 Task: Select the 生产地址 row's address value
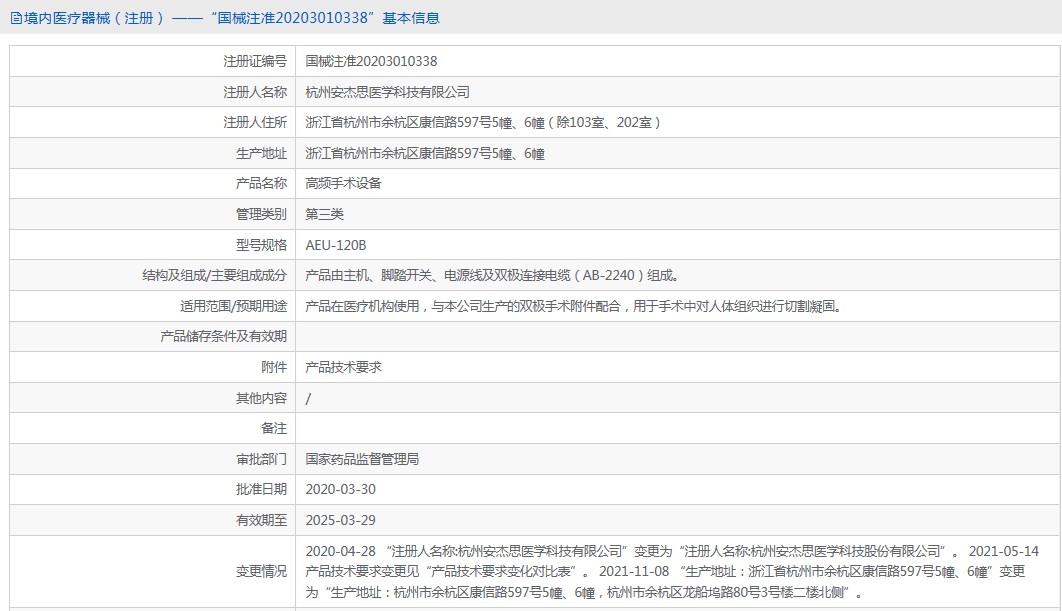tap(425, 154)
